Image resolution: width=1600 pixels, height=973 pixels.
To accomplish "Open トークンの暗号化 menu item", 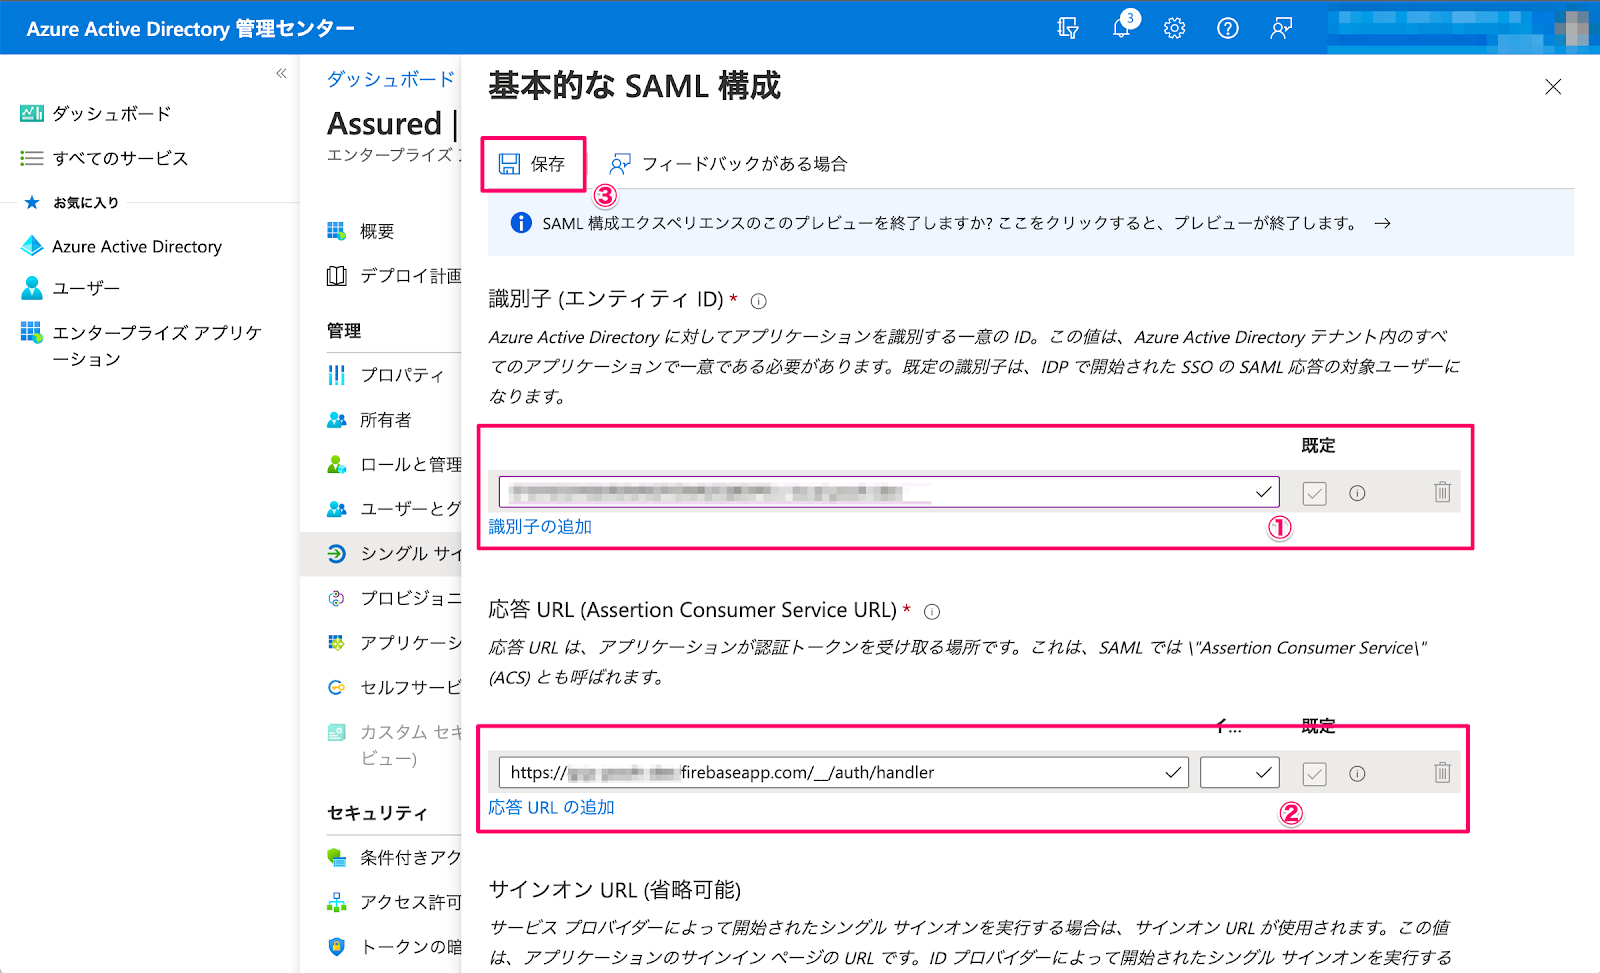I will [x=394, y=946].
